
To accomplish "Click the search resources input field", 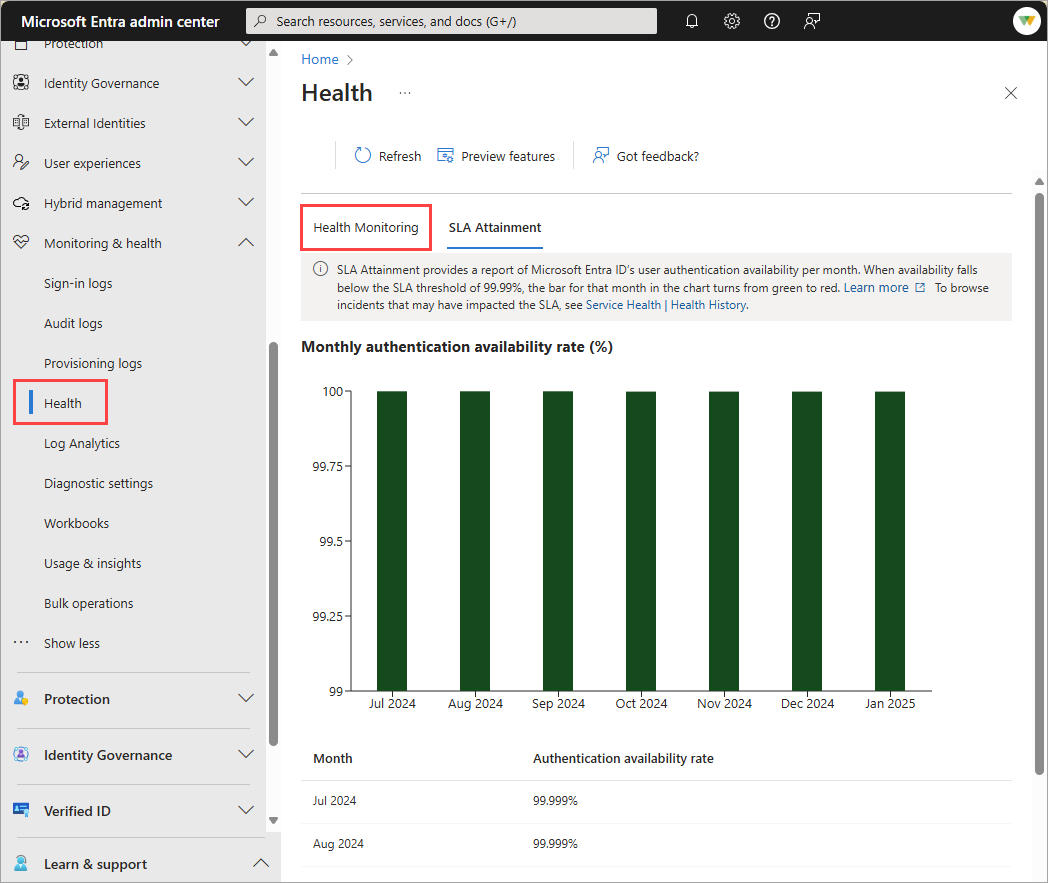I will (451, 21).
